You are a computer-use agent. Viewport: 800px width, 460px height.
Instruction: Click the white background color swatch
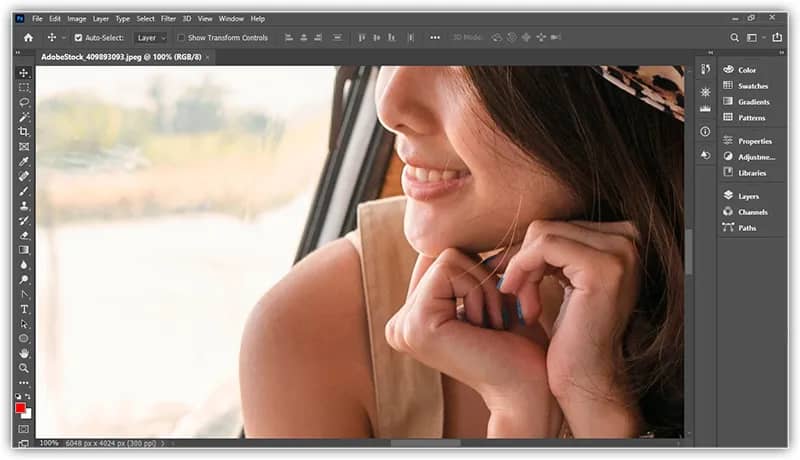click(28, 415)
